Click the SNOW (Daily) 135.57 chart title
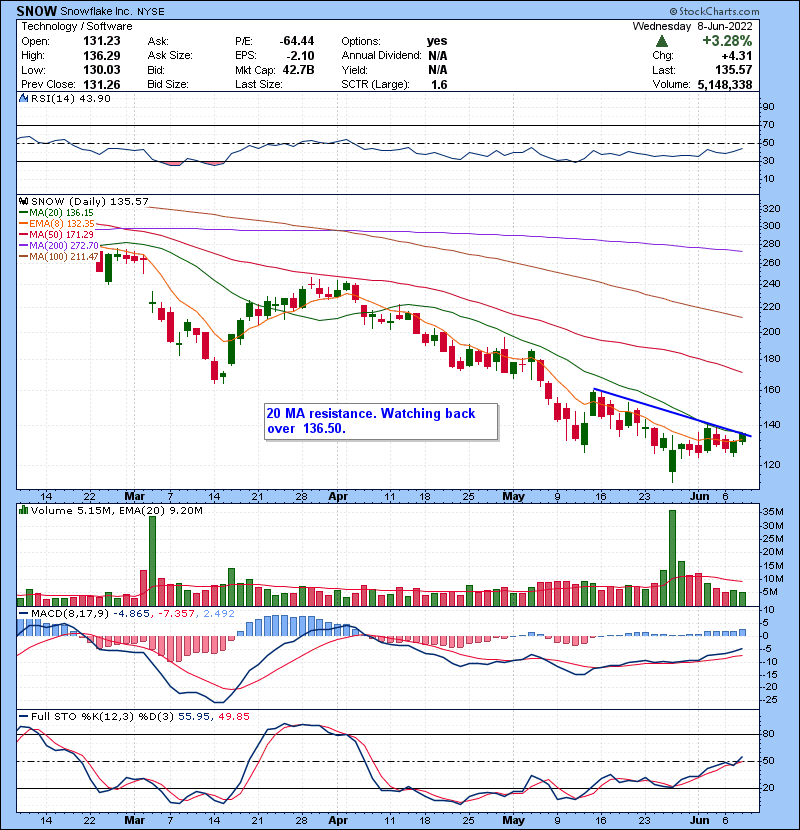 point(90,202)
